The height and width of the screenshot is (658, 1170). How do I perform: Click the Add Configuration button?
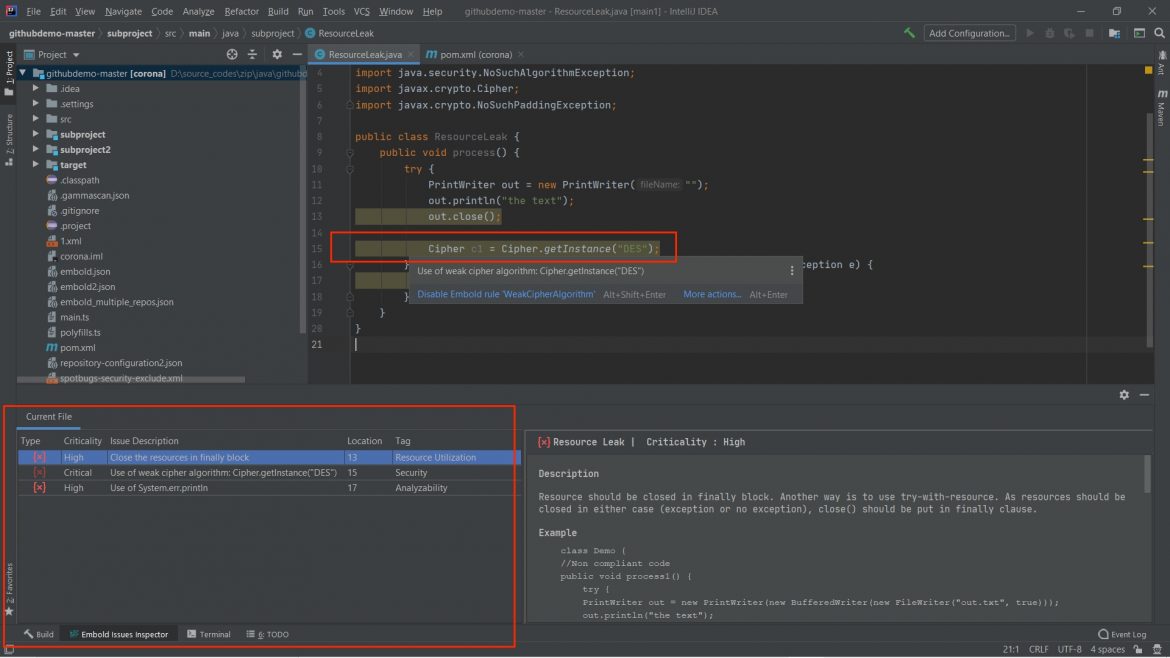(x=968, y=31)
